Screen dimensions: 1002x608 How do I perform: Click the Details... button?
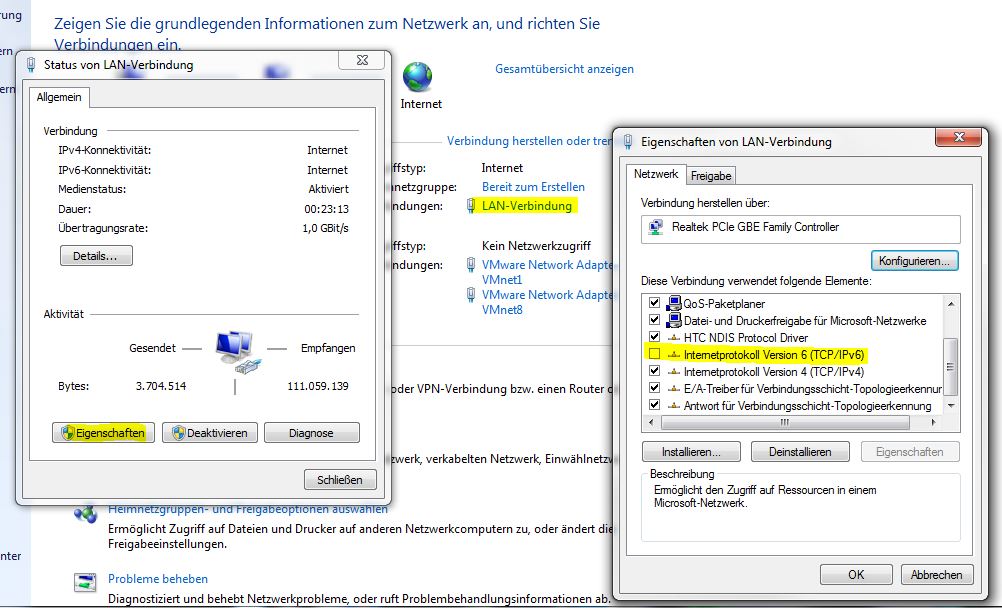[x=96, y=256]
